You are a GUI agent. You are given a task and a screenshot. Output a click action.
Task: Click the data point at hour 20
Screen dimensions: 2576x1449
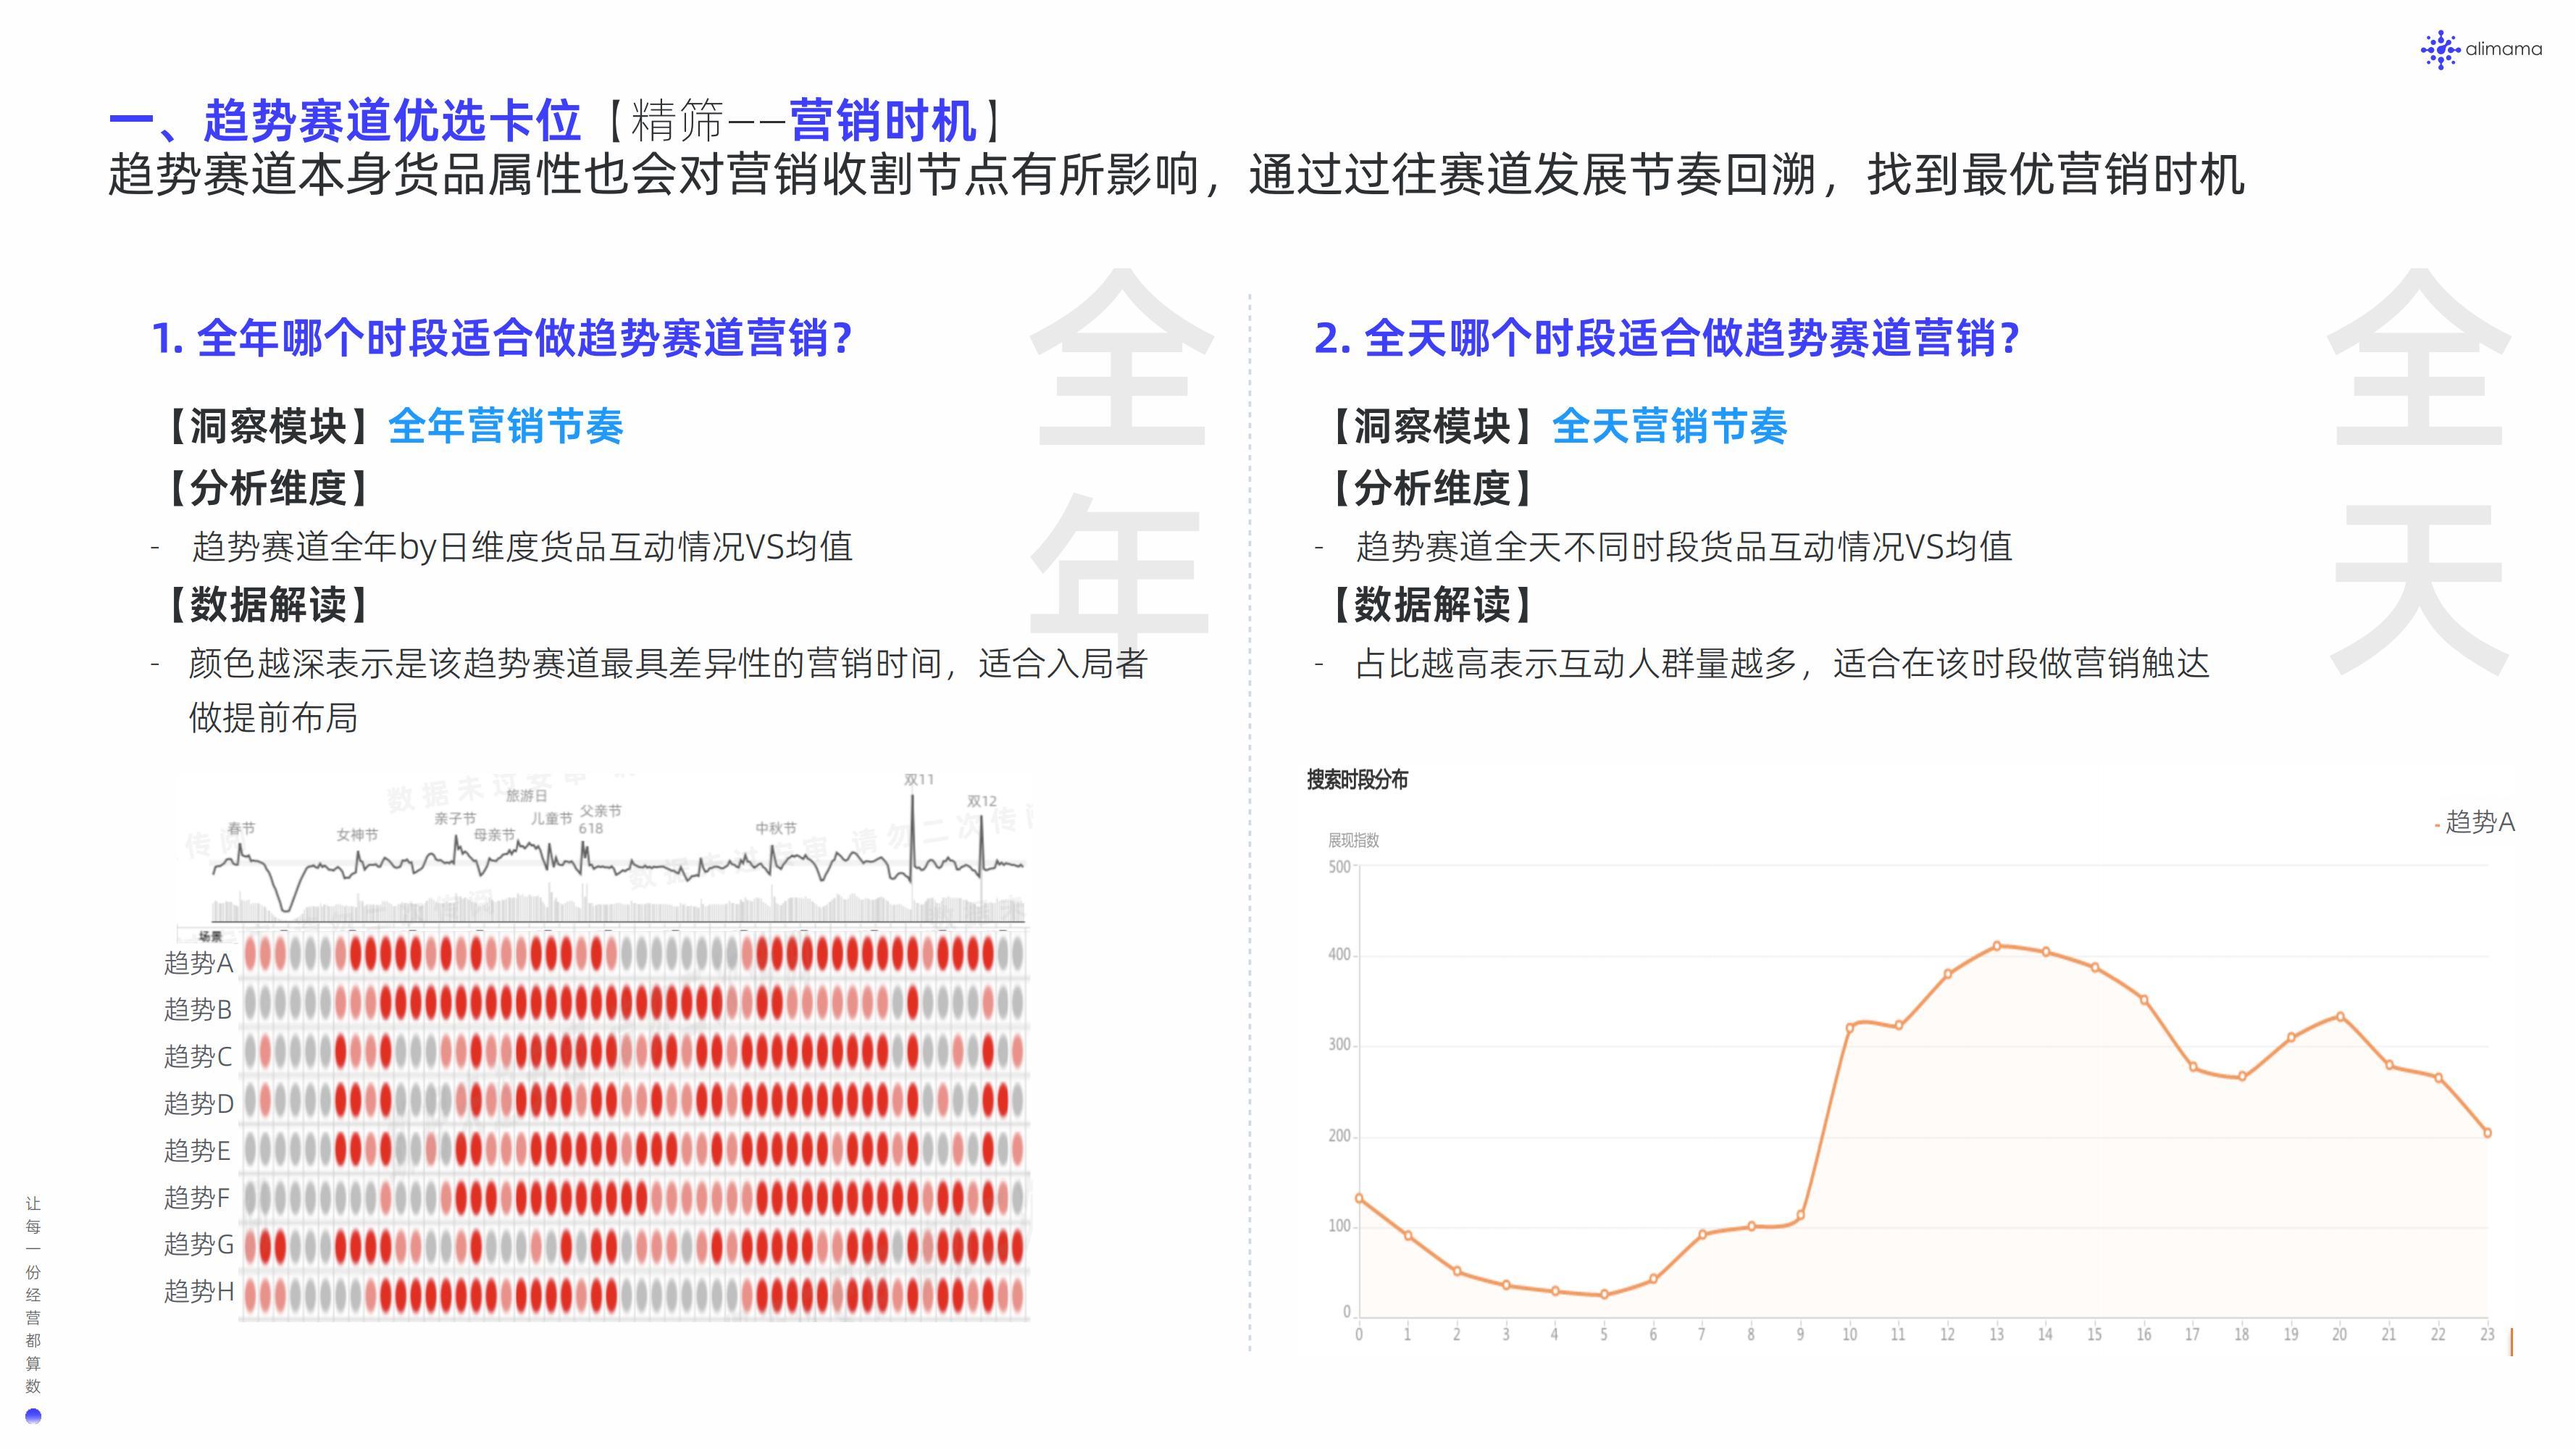pos(2340,1017)
